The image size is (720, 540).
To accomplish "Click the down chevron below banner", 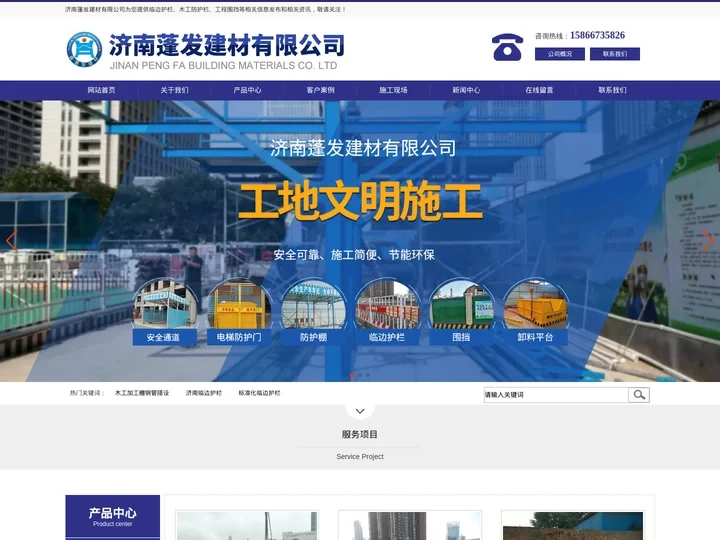I will point(360,411).
